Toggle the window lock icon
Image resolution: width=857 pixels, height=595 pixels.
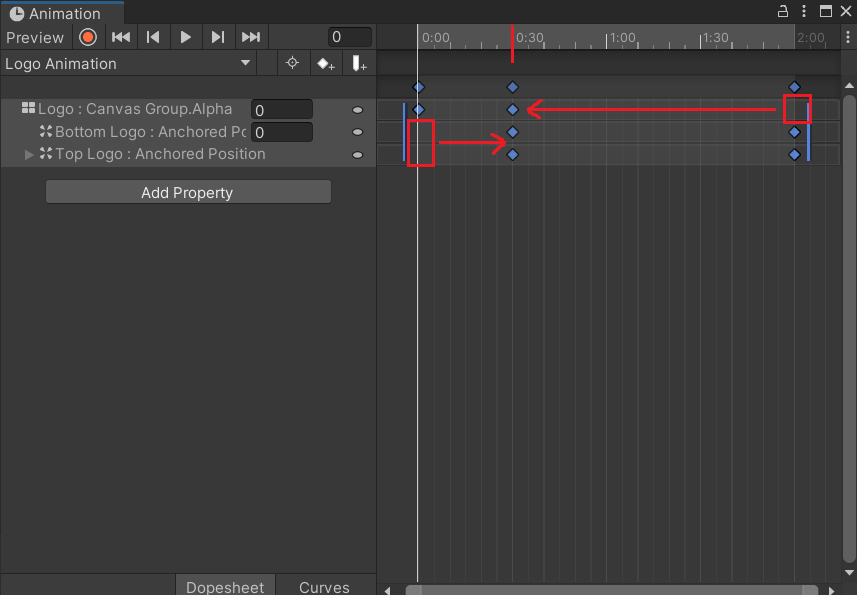[x=783, y=11]
